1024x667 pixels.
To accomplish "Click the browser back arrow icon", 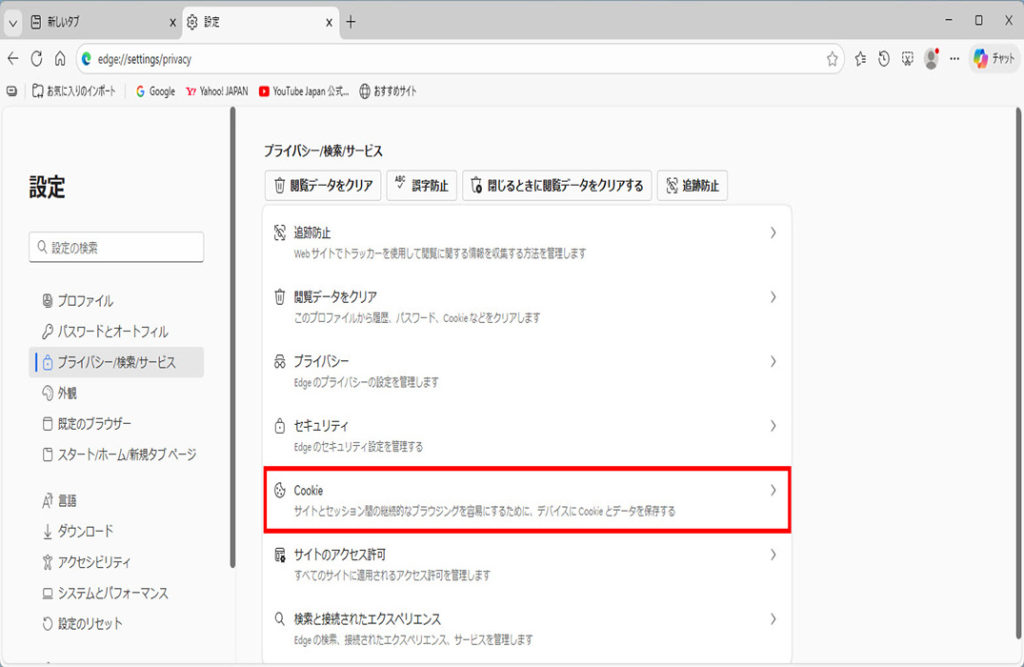I will click(x=13, y=59).
